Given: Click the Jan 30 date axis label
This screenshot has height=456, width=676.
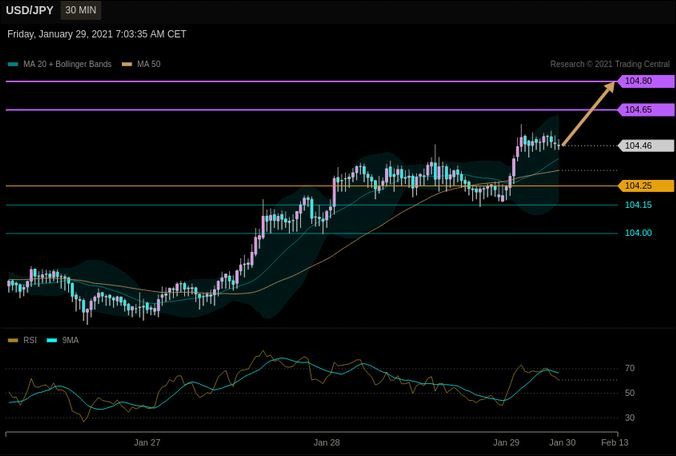Looking at the screenshot, I should click(x=562, y=443).
